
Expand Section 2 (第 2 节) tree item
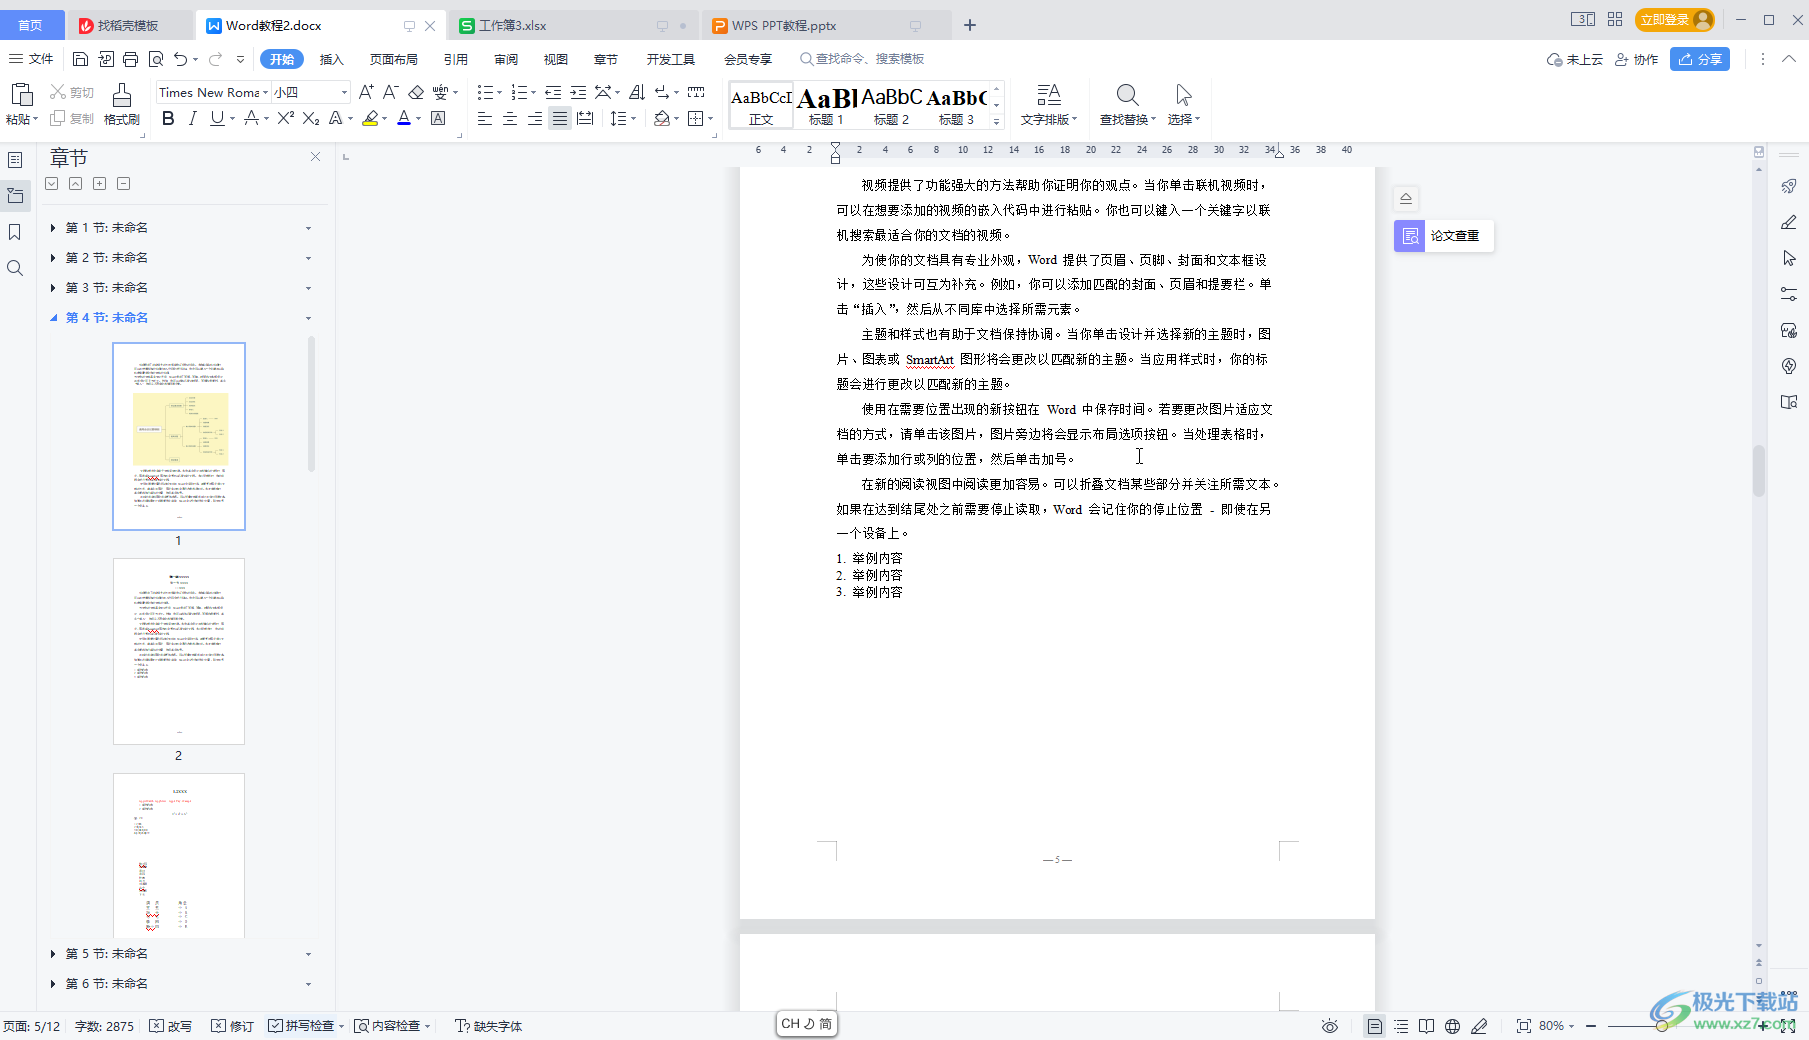coord(52,258)
